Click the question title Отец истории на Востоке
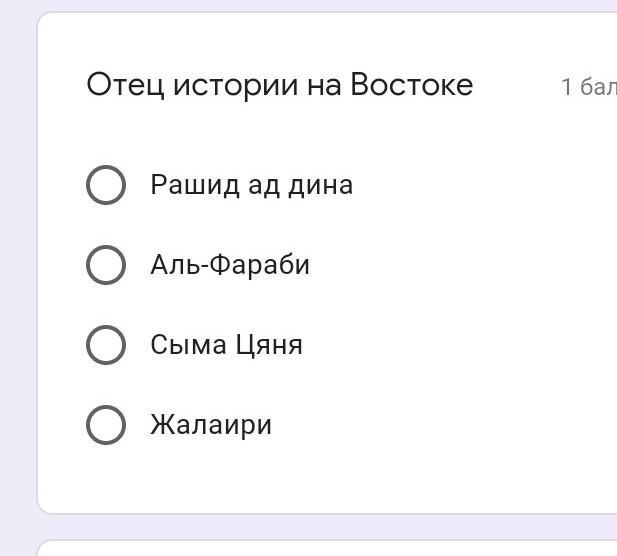617x556 pixels. pyautogui.click(x=279, y=85)
